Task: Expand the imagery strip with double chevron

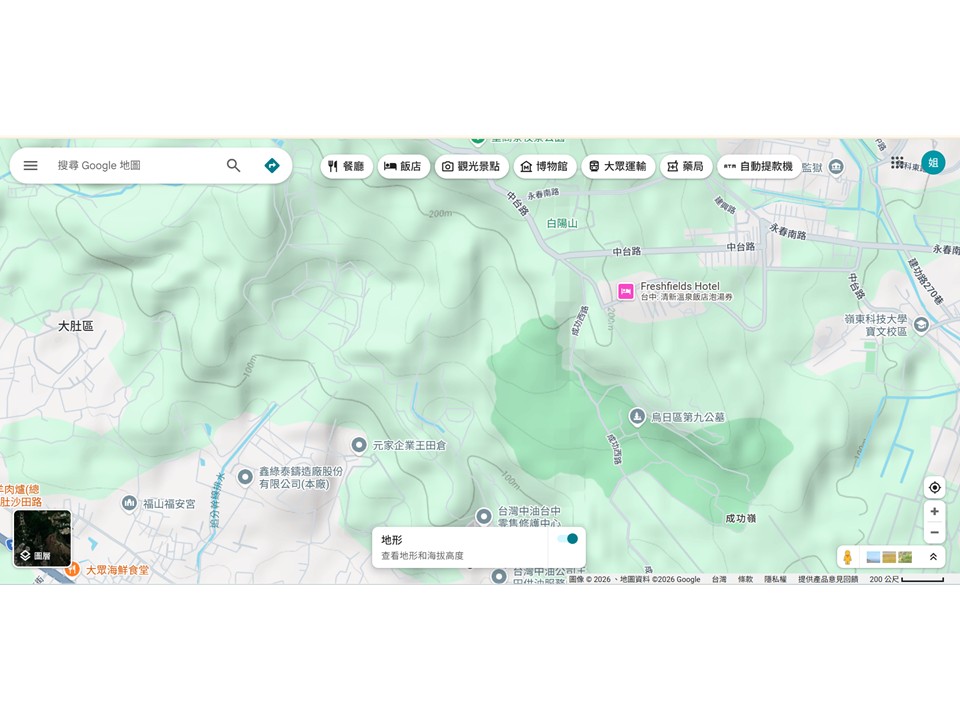Action: [933, 557]
